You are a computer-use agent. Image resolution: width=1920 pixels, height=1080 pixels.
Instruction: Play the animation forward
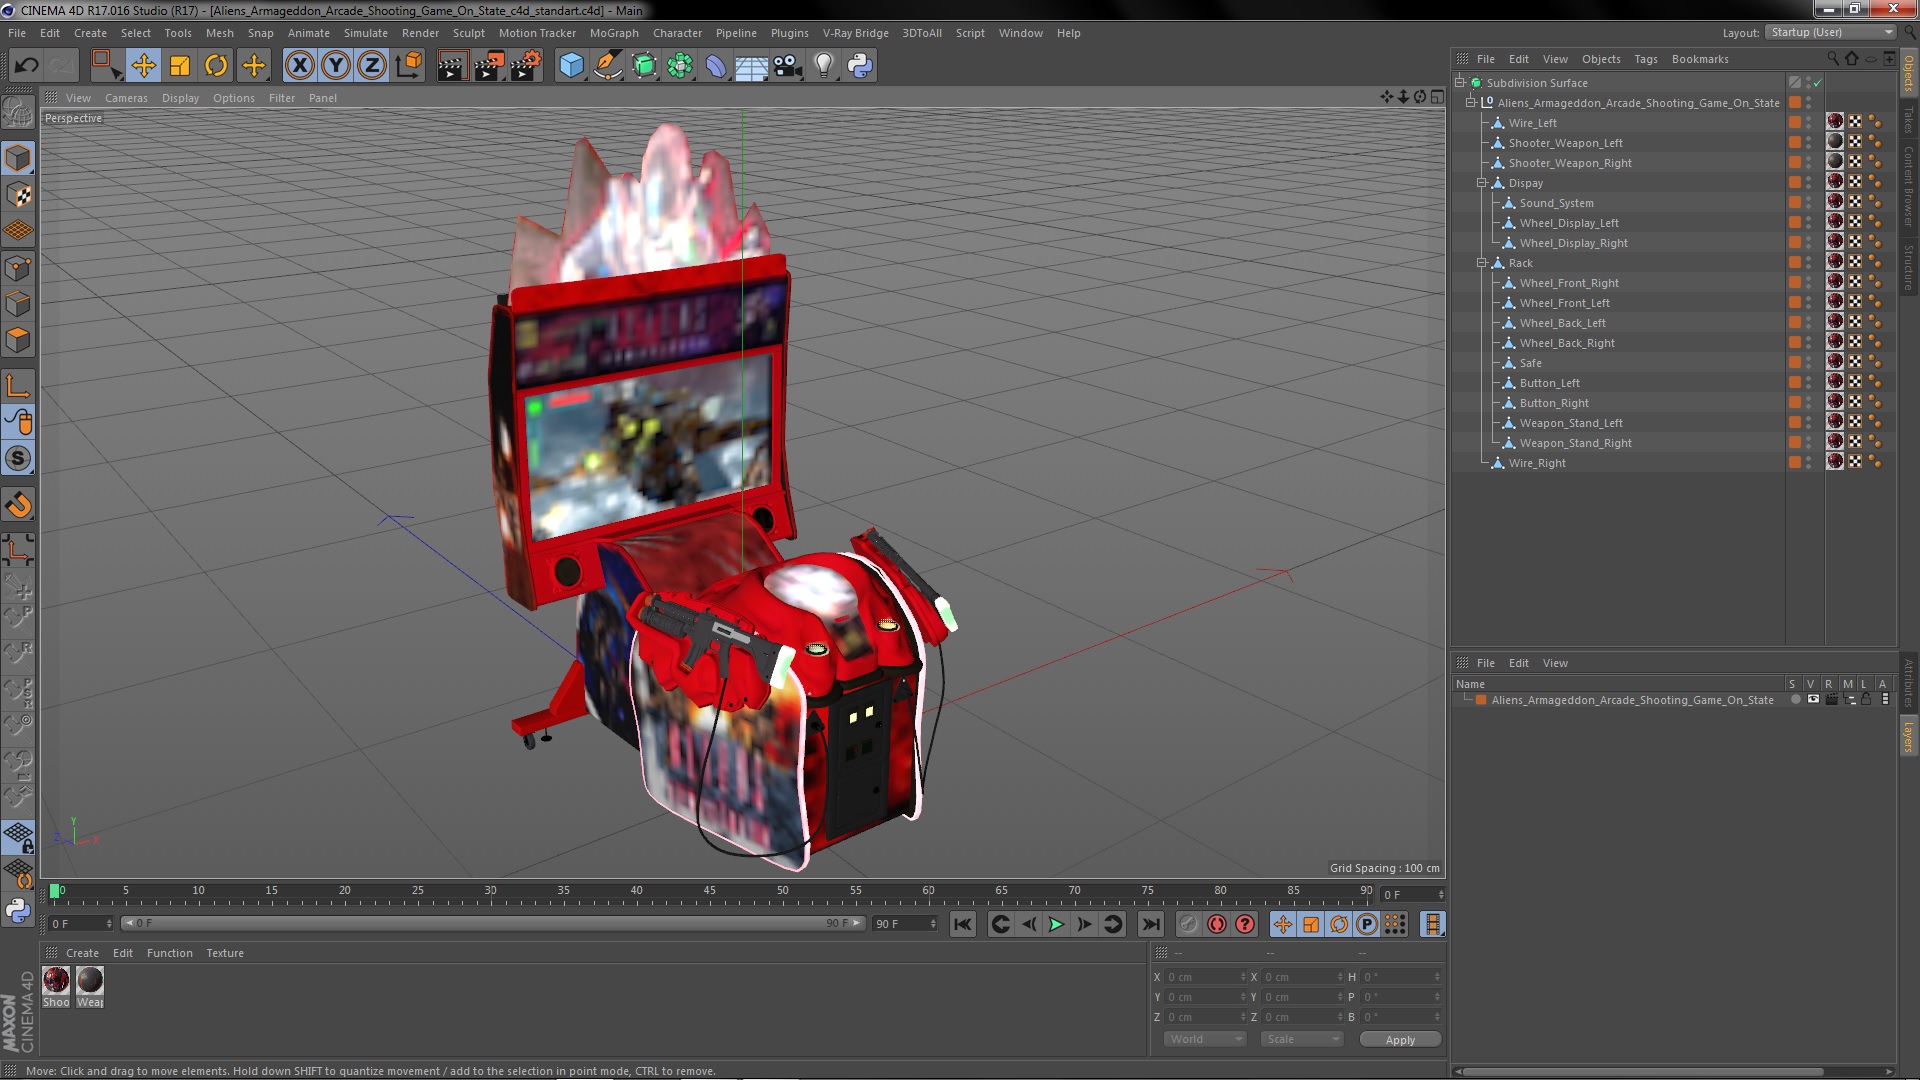(1056, 924)
